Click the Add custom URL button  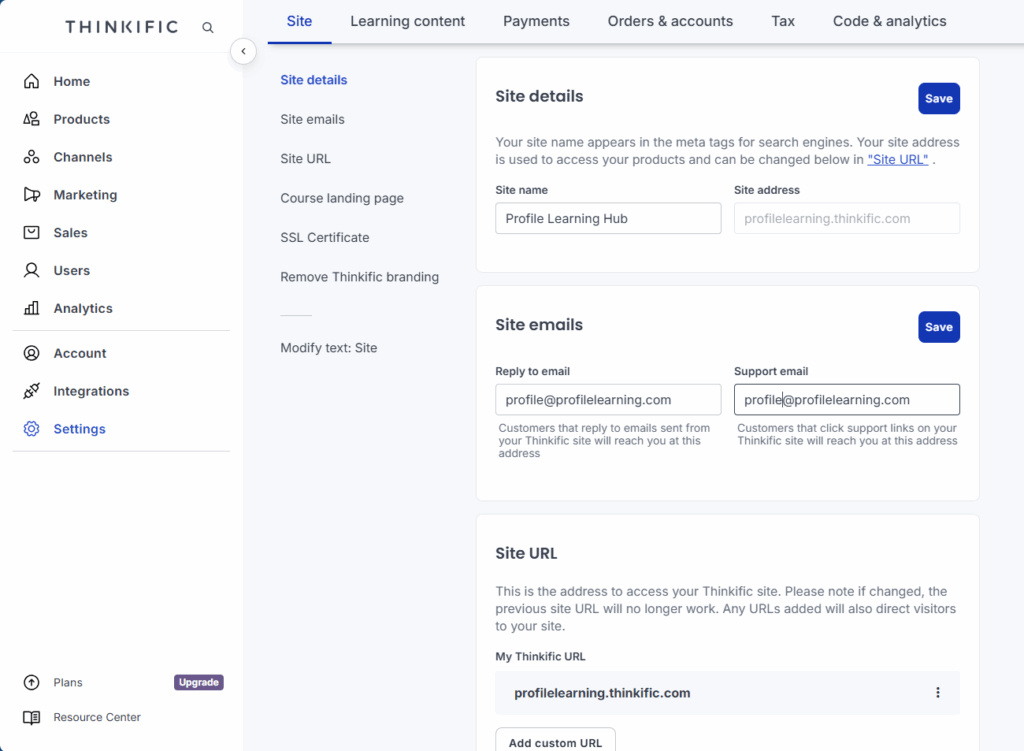(555, 742)
